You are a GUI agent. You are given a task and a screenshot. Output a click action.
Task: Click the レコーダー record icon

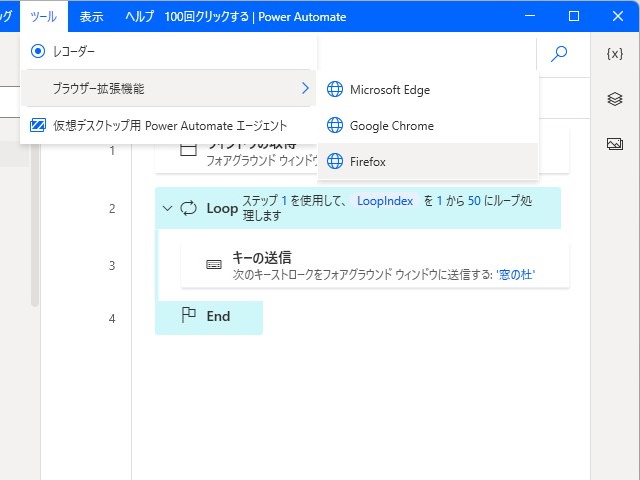38,51
